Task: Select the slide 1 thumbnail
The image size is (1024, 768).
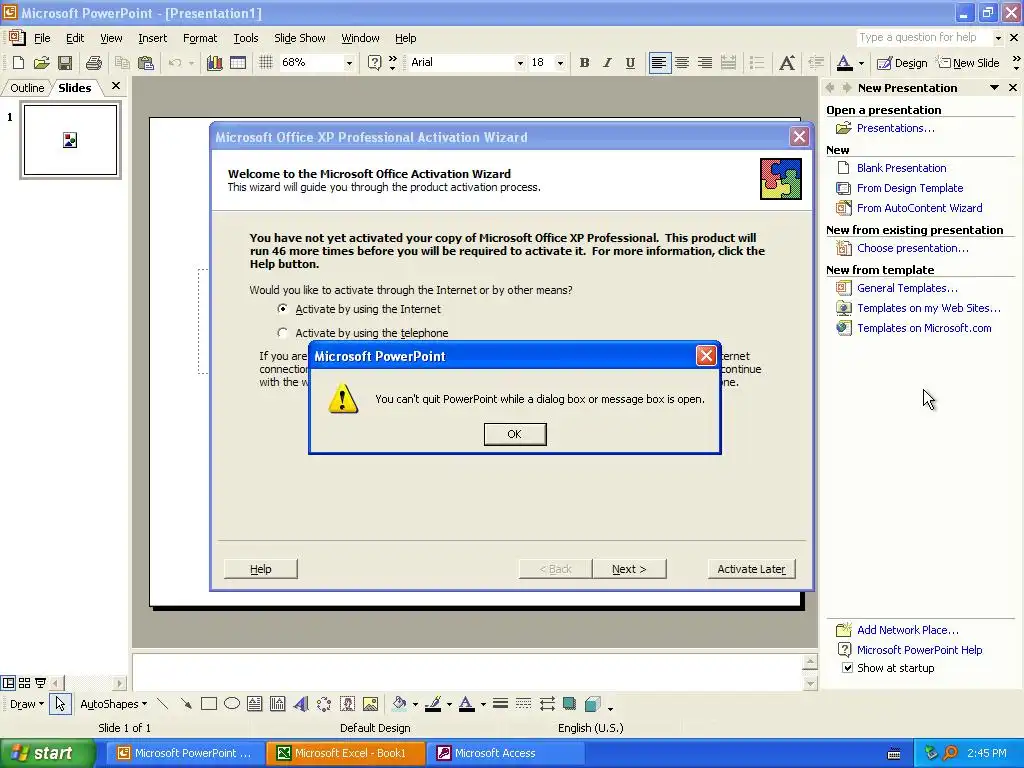Action: coord(71,140)
